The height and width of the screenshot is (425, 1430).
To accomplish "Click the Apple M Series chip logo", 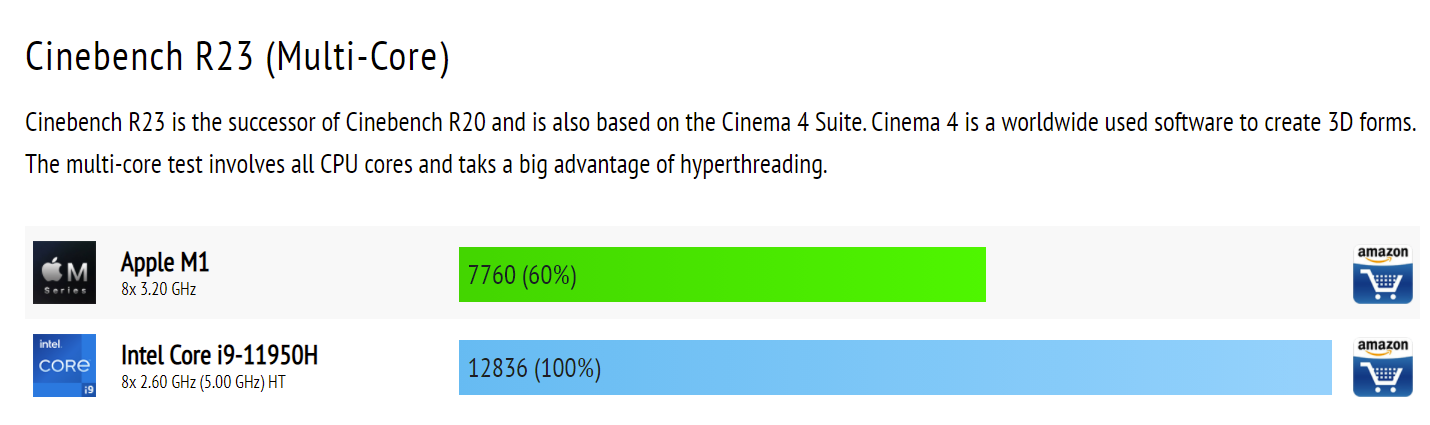I will (x=64, y=272).
